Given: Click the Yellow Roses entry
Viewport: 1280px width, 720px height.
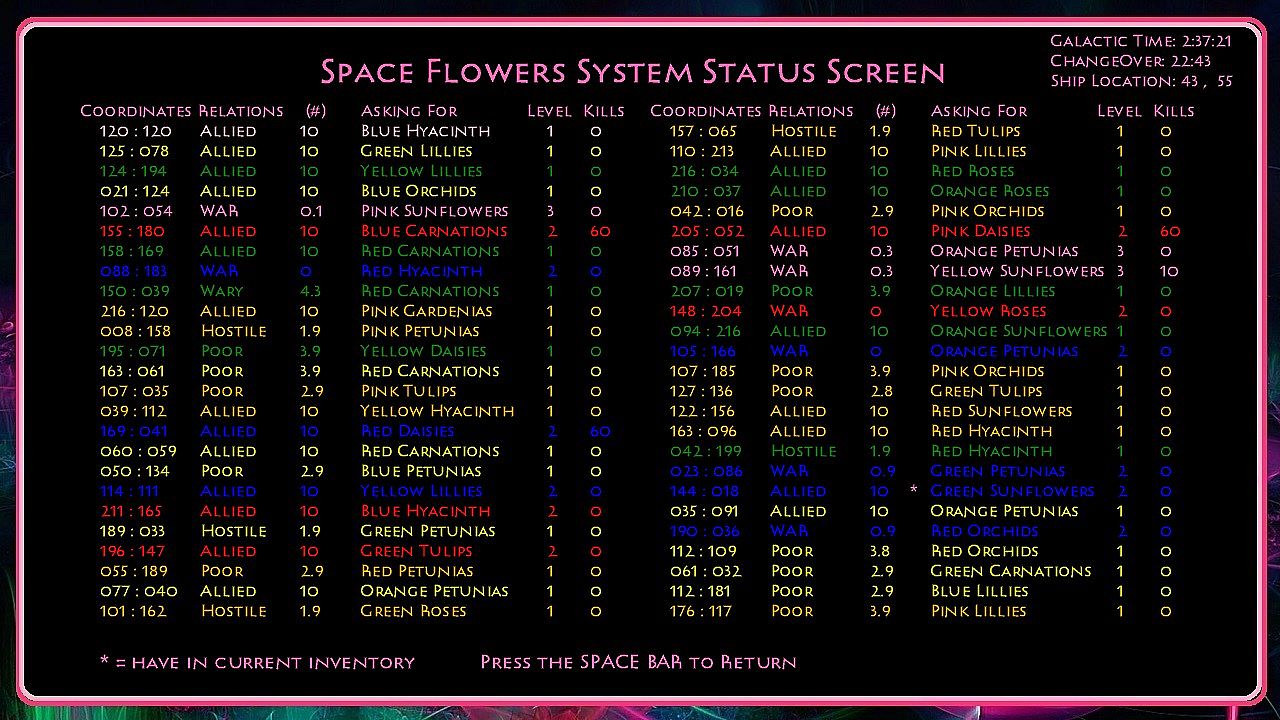Looking at the screenshot, I should tap(988, 311).
